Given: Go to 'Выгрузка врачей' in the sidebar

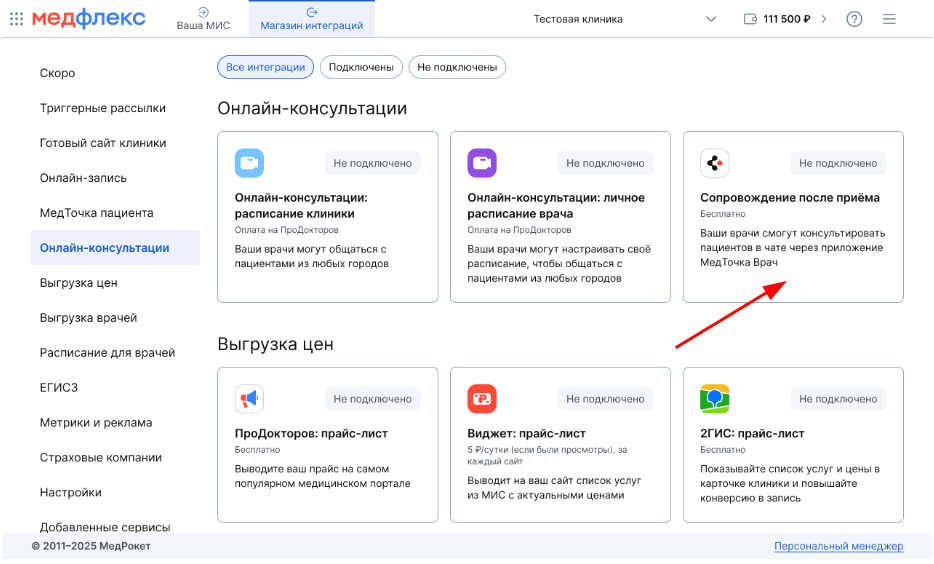Looking at the screenshot, I should click(x=89, y=318).
